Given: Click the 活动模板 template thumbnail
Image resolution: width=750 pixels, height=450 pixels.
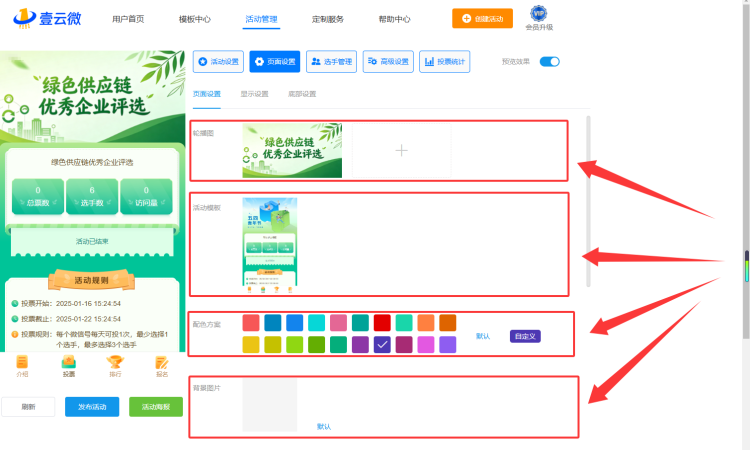Looking at the screenshot, I should tap(270, 245).
